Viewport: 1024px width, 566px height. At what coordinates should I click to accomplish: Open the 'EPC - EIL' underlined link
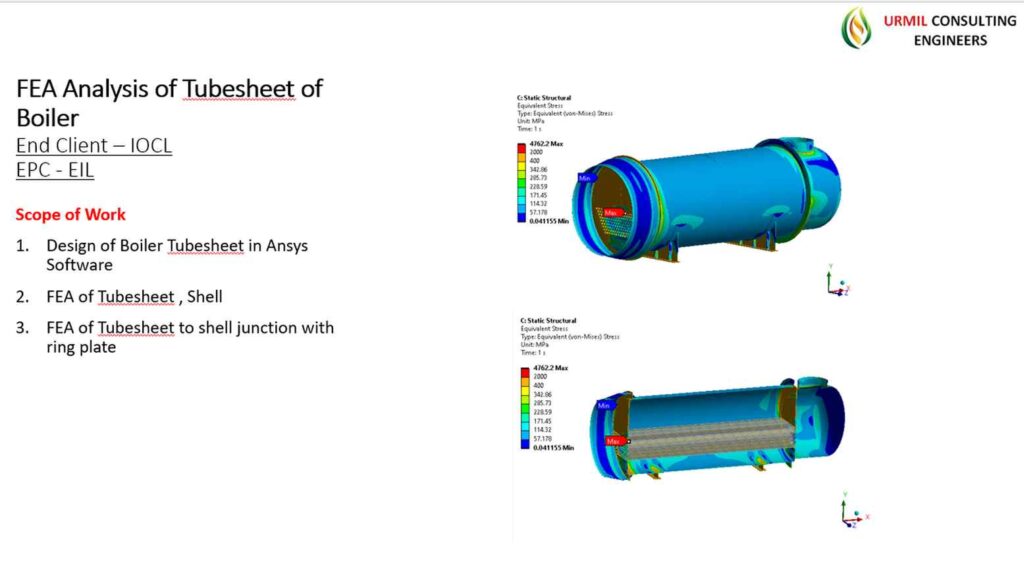[x=55, y=170]
